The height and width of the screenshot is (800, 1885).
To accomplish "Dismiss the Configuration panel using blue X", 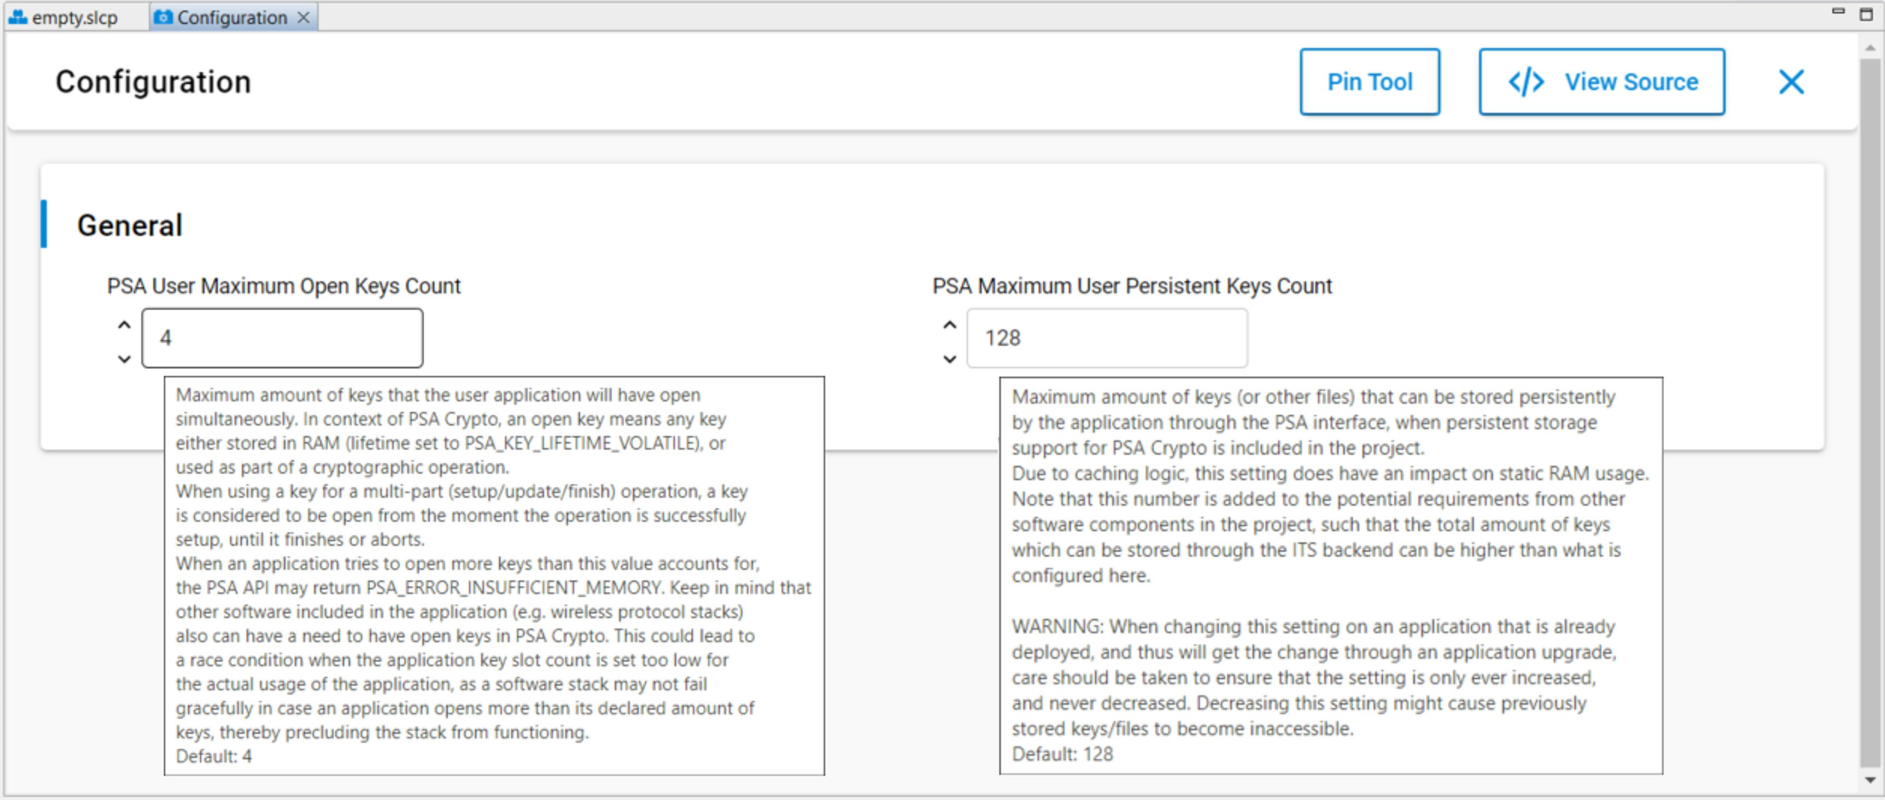I will tap(1791, 82).
